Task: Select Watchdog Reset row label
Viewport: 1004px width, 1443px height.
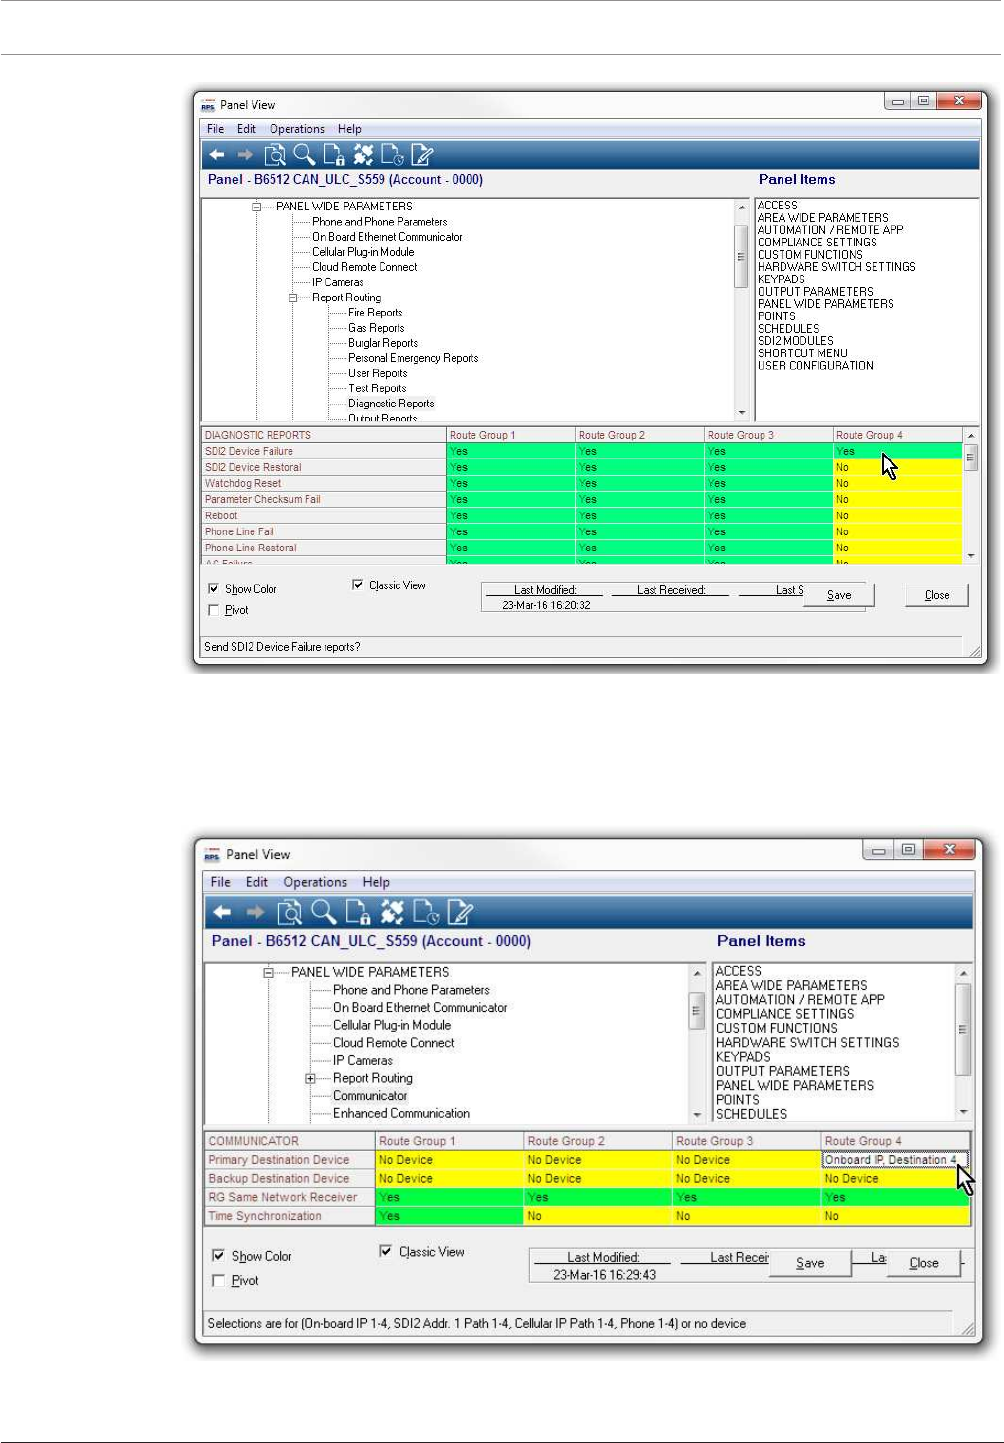Action: tap(324, 484)
